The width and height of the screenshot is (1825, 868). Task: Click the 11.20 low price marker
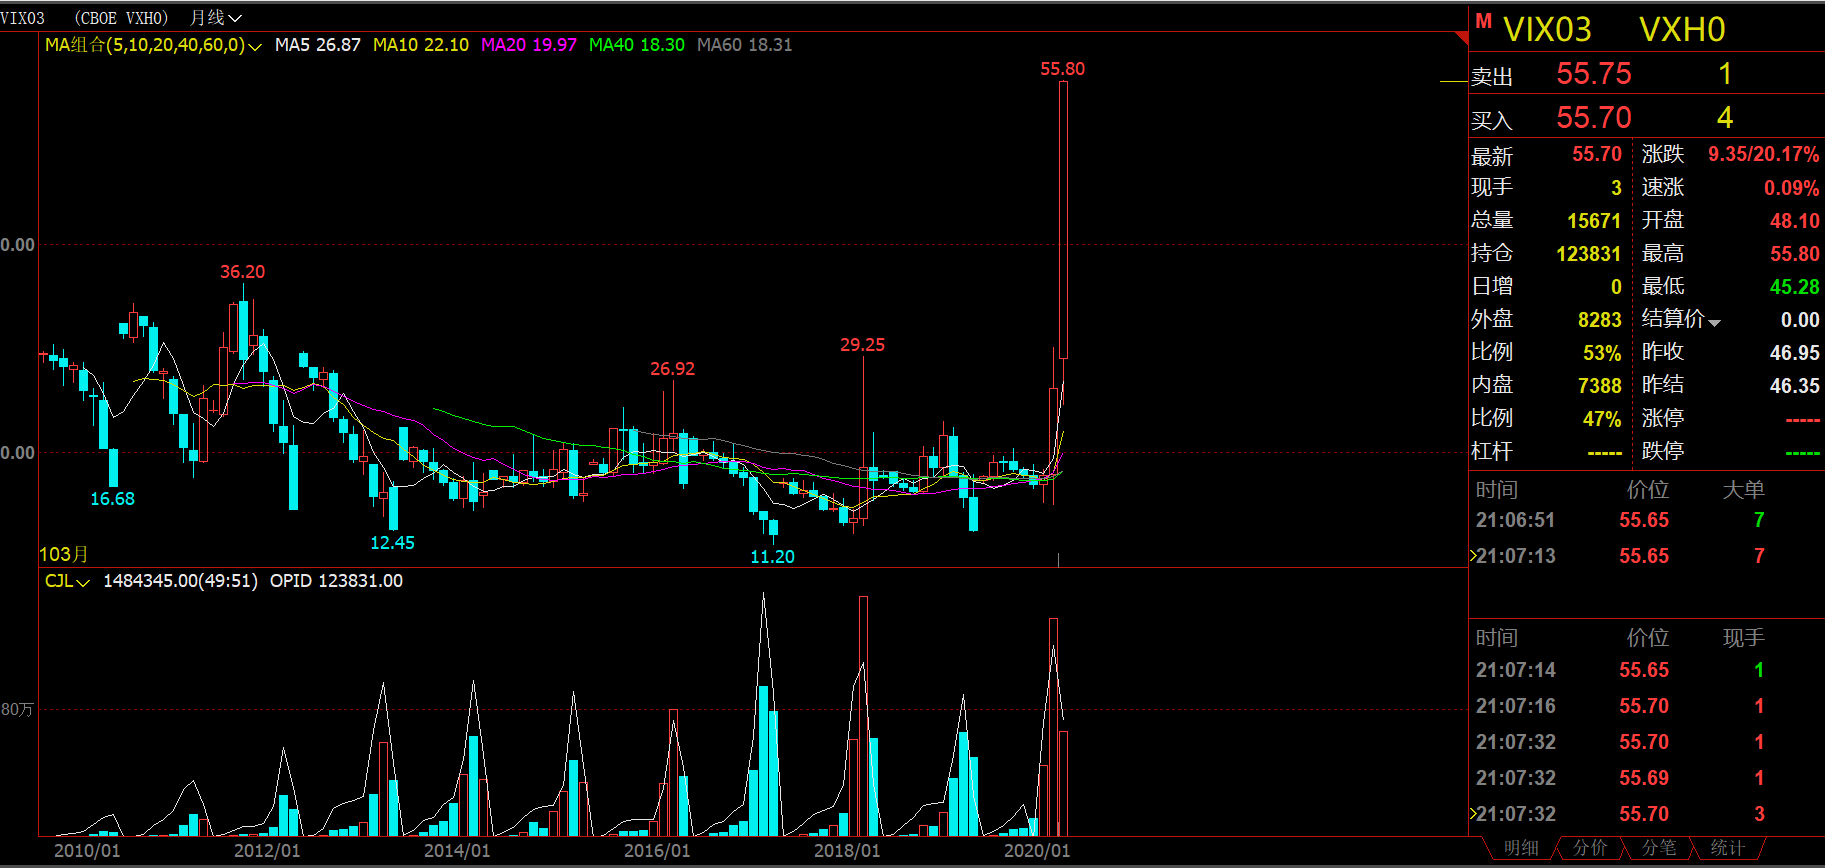(x=772, y=557)
